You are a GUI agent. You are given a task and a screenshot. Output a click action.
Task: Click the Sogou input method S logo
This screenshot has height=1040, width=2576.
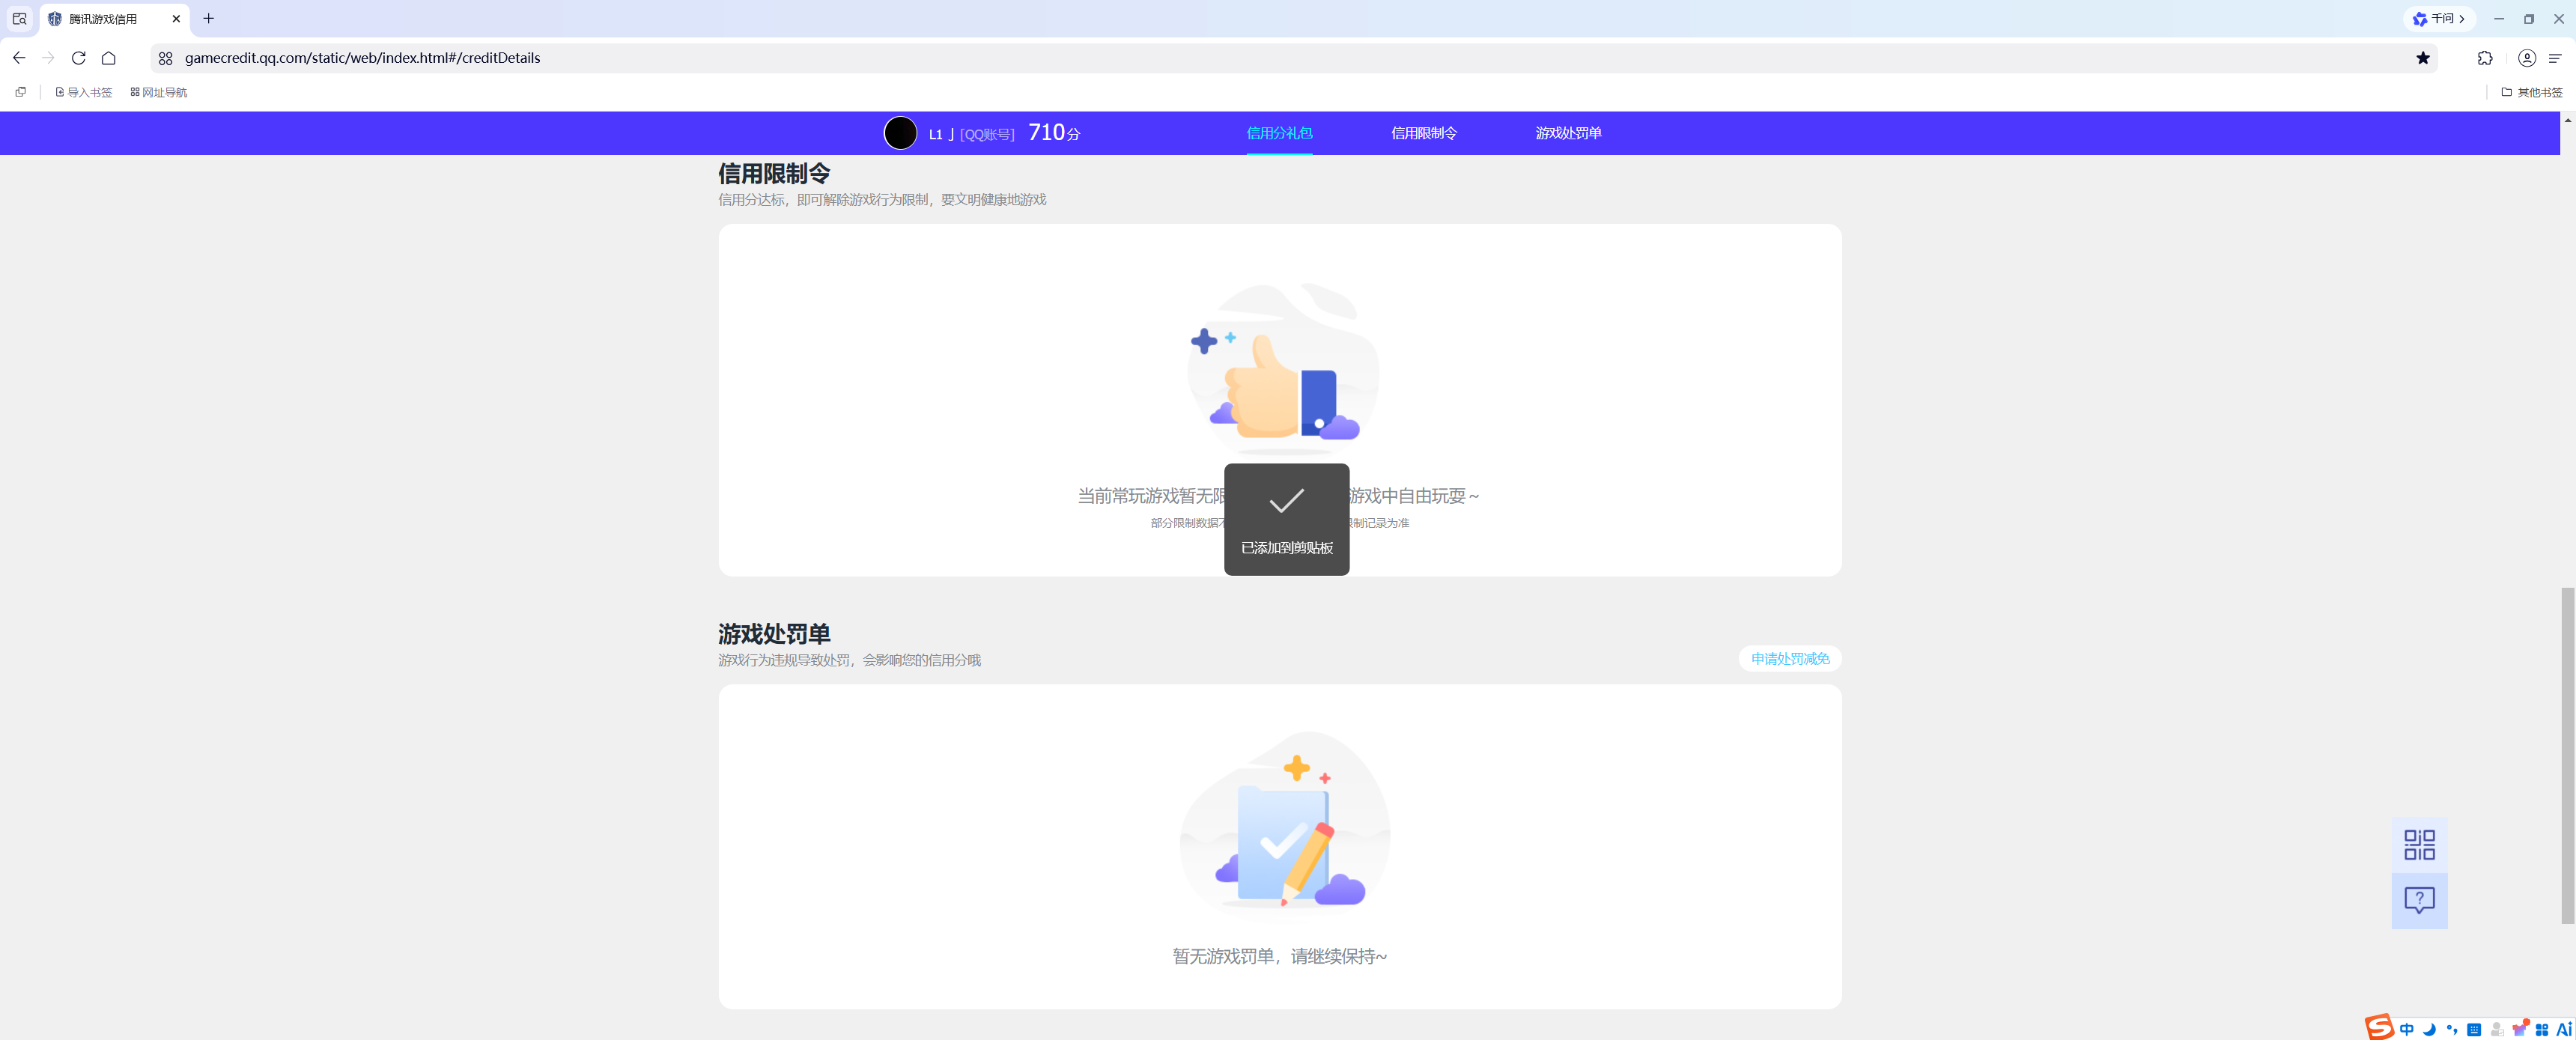pyautogui.click(x=2379, y=1027)
